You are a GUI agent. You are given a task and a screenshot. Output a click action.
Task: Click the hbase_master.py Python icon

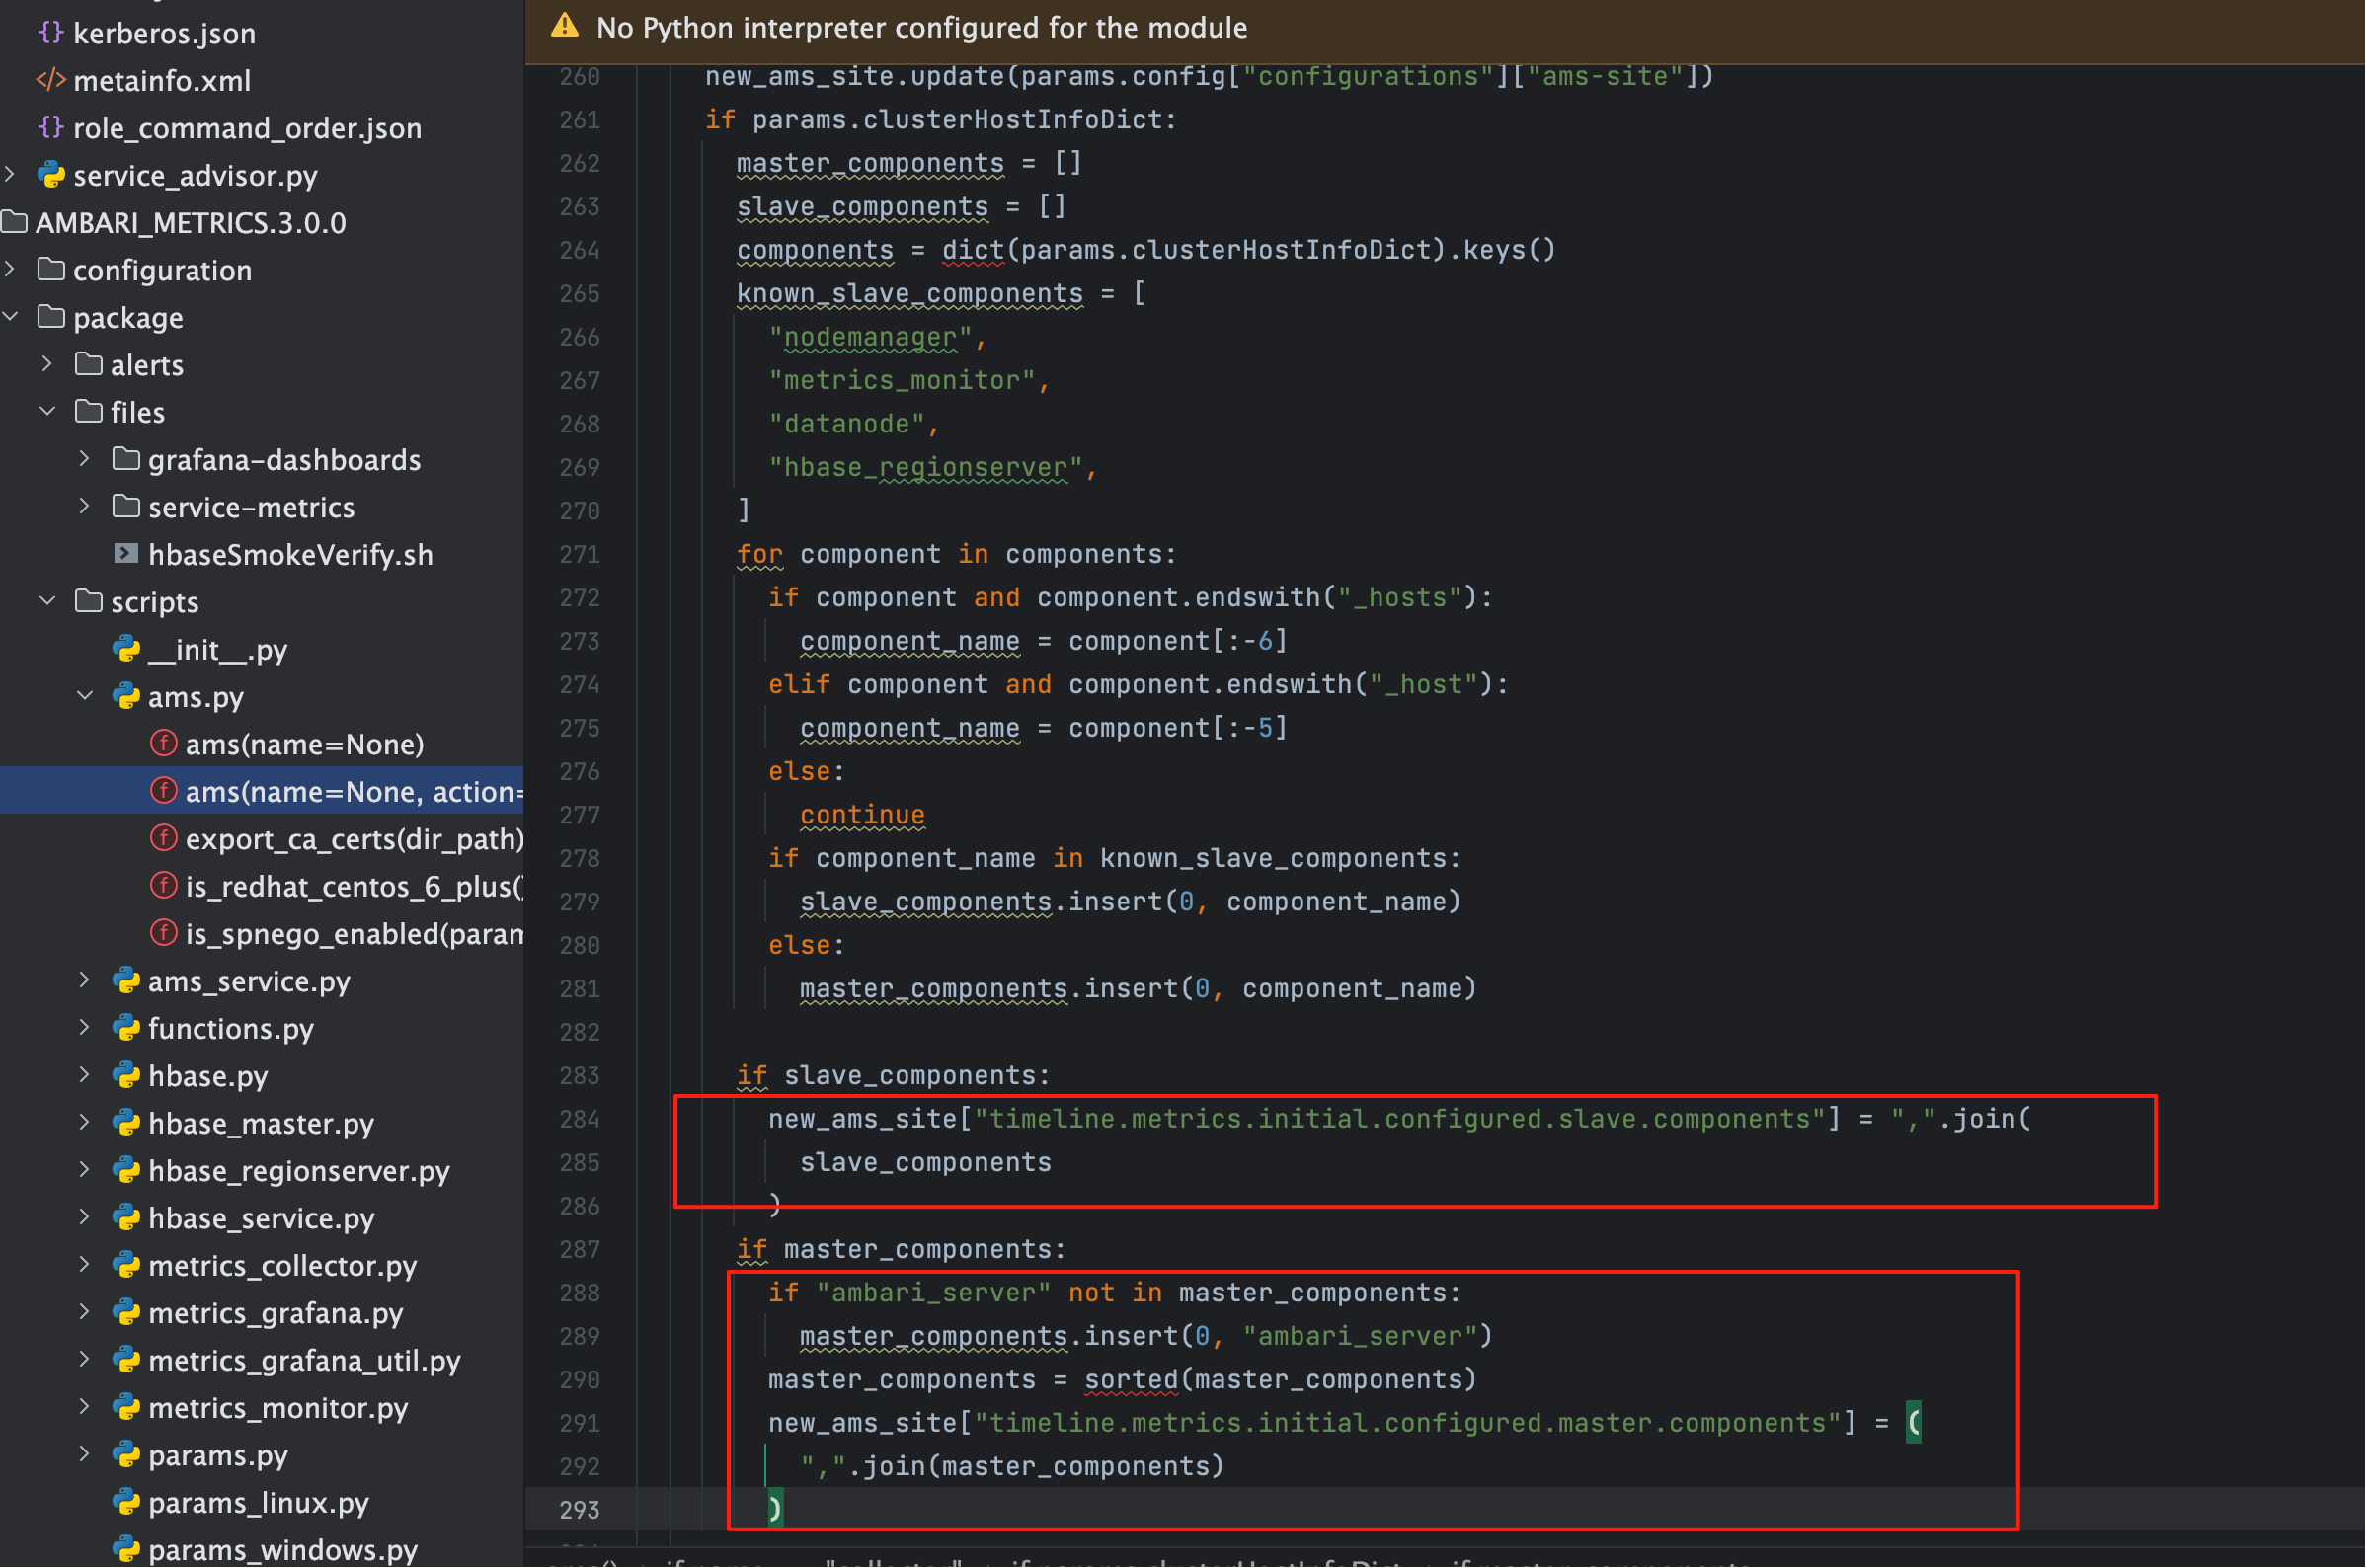pos(126,1124)
